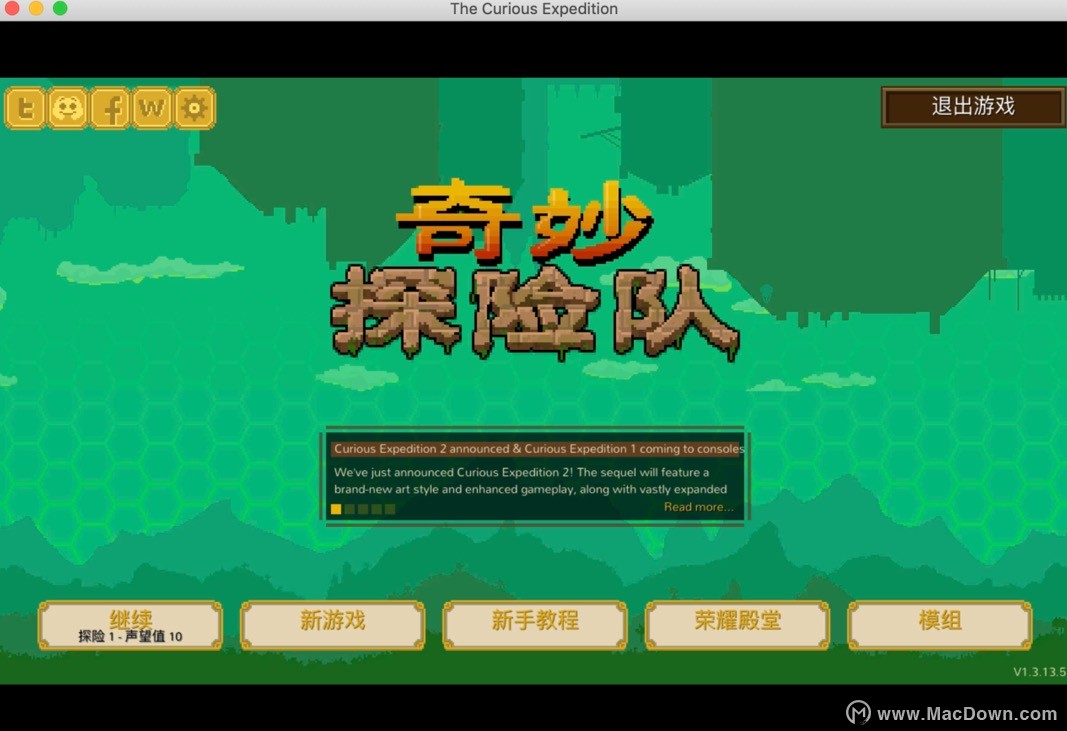This screenshot has width=1067, height=731.
Task: Open the Twitter icon button
Action: pyautogui.click(x=25, y=108)
